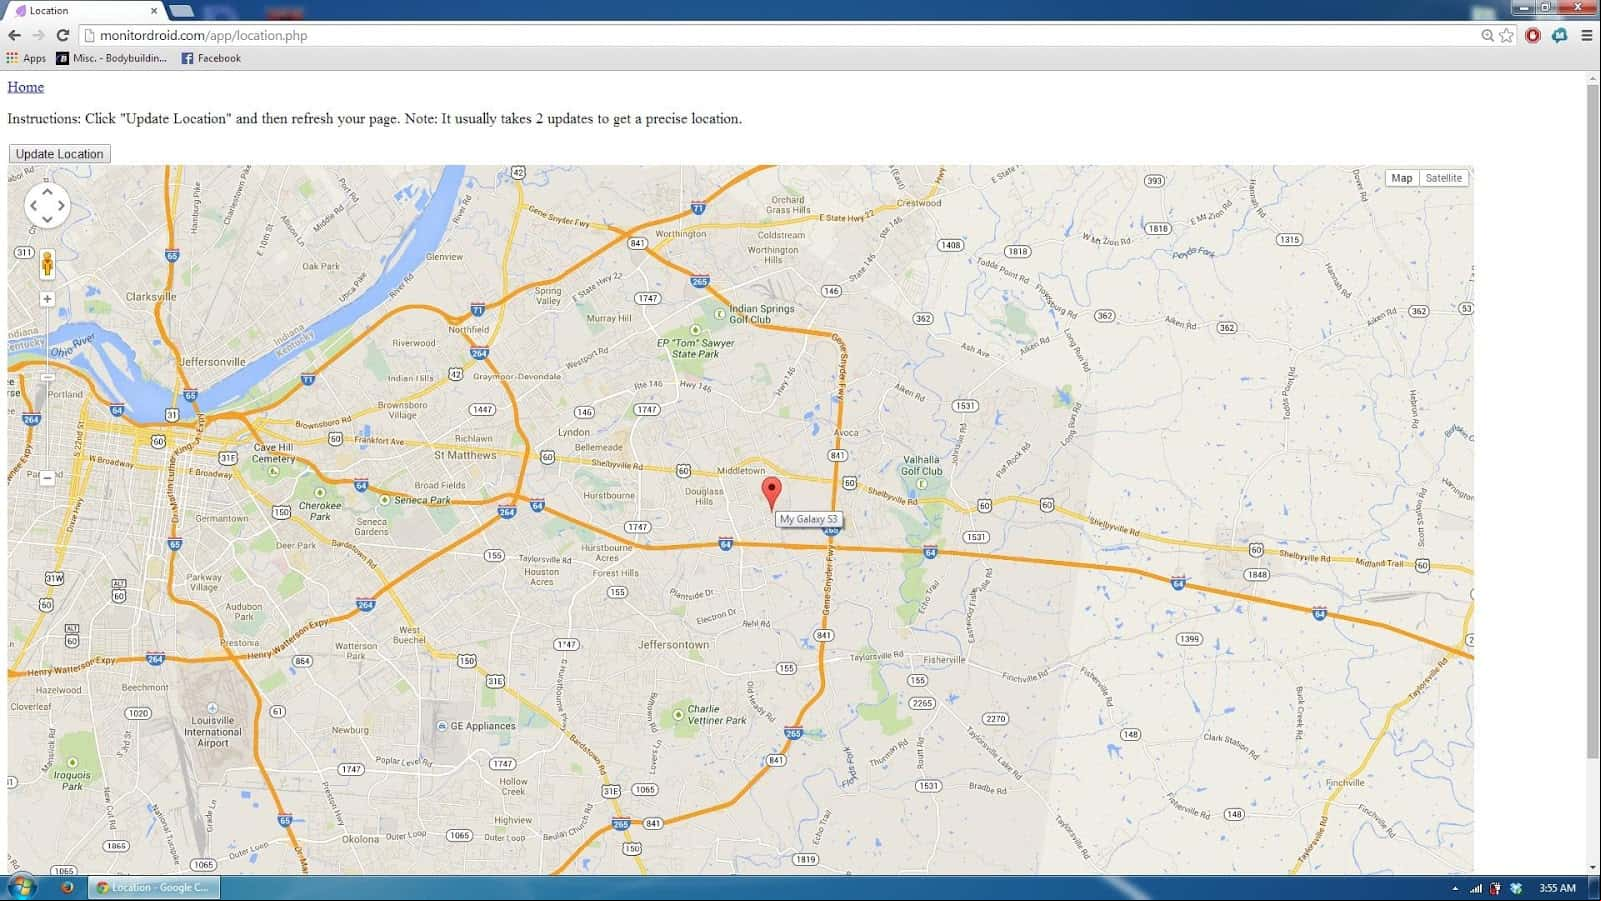This screenshot has height=901, width=1601.
Task: Pan the map up with the arrow control
Action: [47, 191]
